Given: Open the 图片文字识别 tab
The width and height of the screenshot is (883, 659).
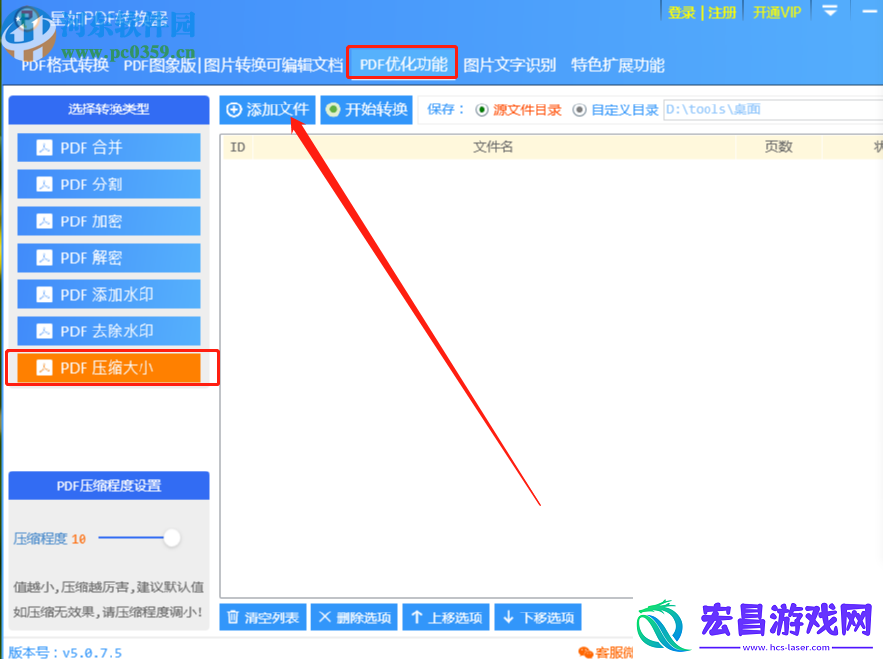Looking at the screenshot, I should (x=509, y=65).
